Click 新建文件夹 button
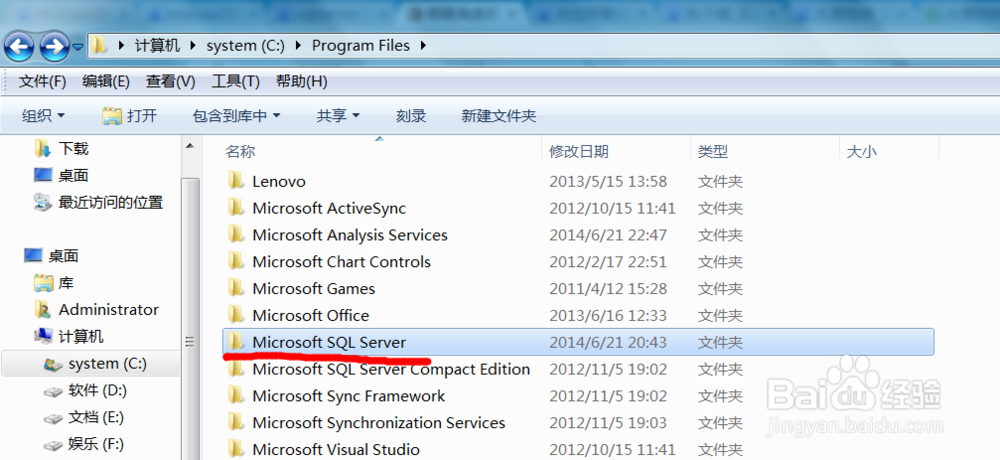Viewport: 1000px width, 460px height. click(x=499, y=115)
